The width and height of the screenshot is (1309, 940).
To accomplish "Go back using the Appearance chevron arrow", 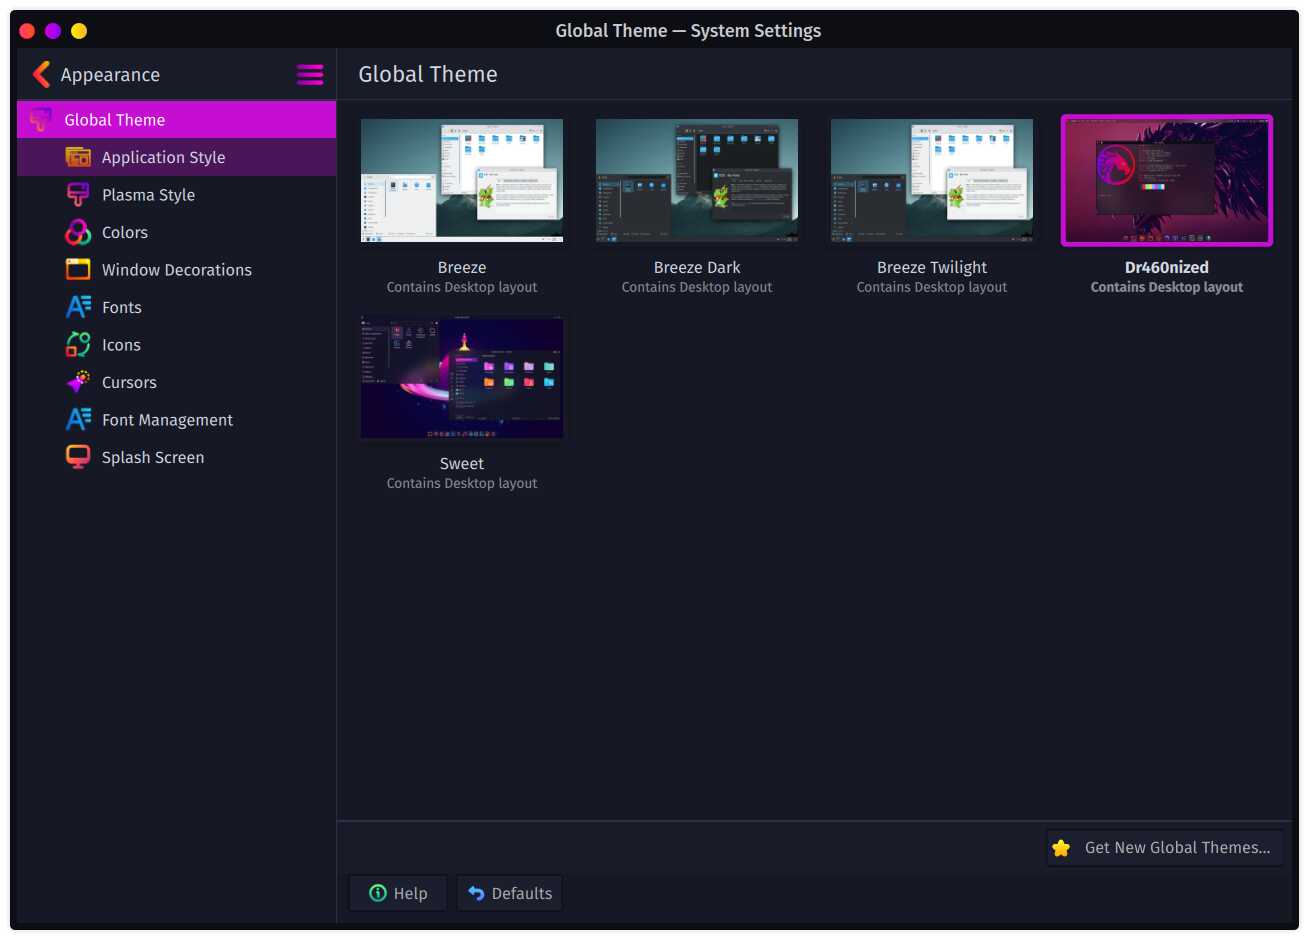I will coord(41,74).
